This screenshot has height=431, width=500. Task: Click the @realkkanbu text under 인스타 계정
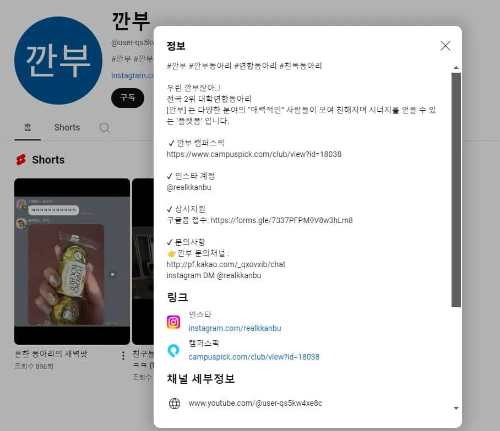tap(189, 187)
